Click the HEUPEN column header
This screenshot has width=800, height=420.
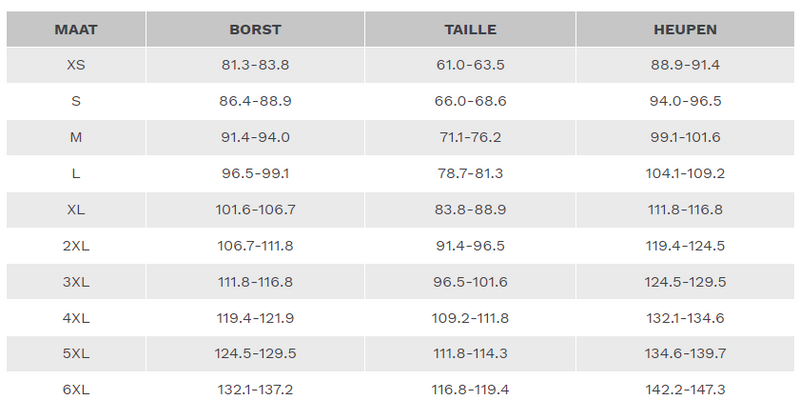[x=685, y=29]
